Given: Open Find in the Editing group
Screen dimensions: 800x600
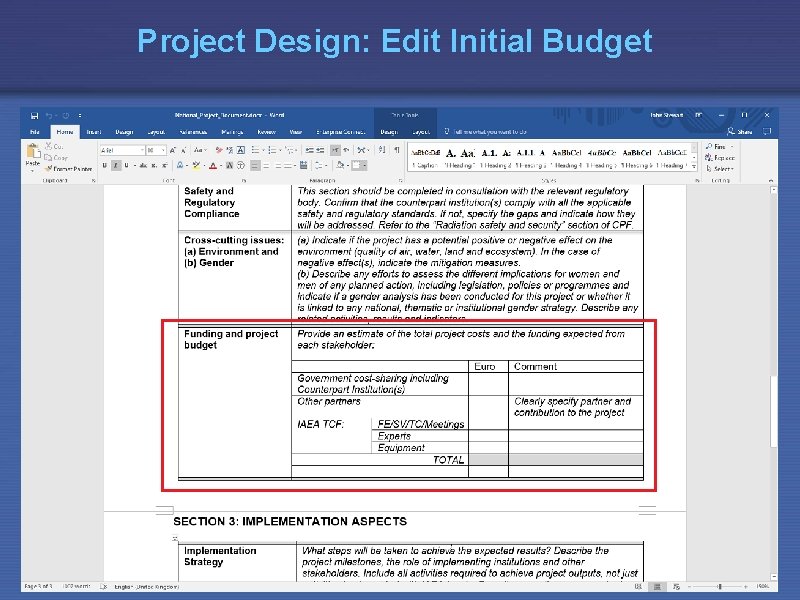Looking at the screenshot, I should click(715, 147).
